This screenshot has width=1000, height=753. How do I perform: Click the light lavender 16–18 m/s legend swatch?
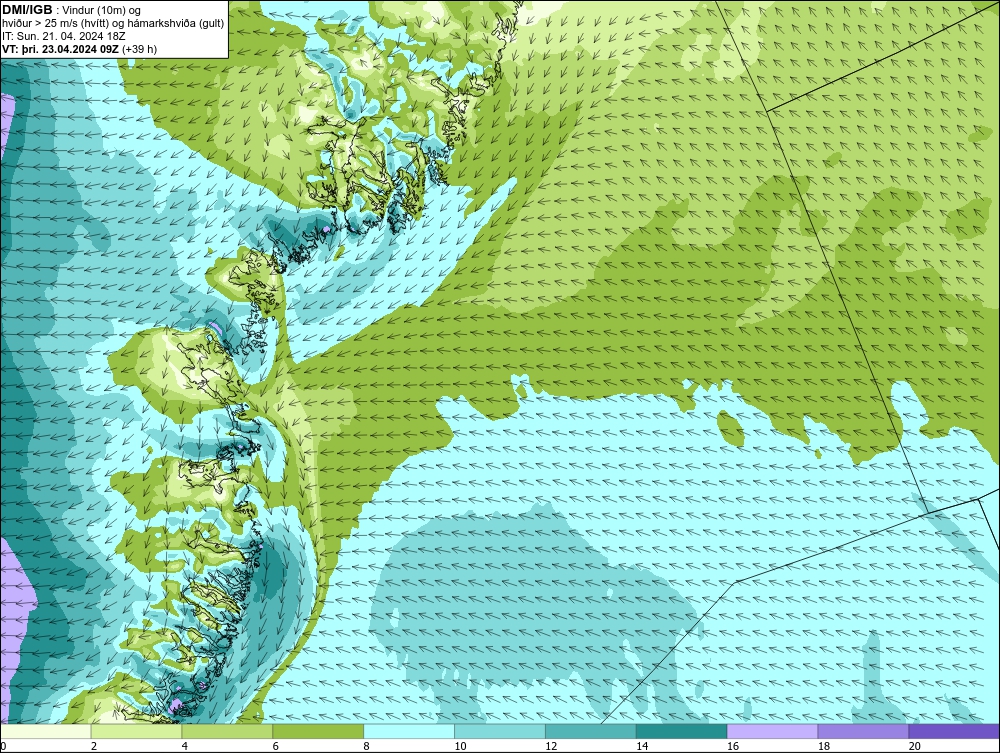coord(772,731)
